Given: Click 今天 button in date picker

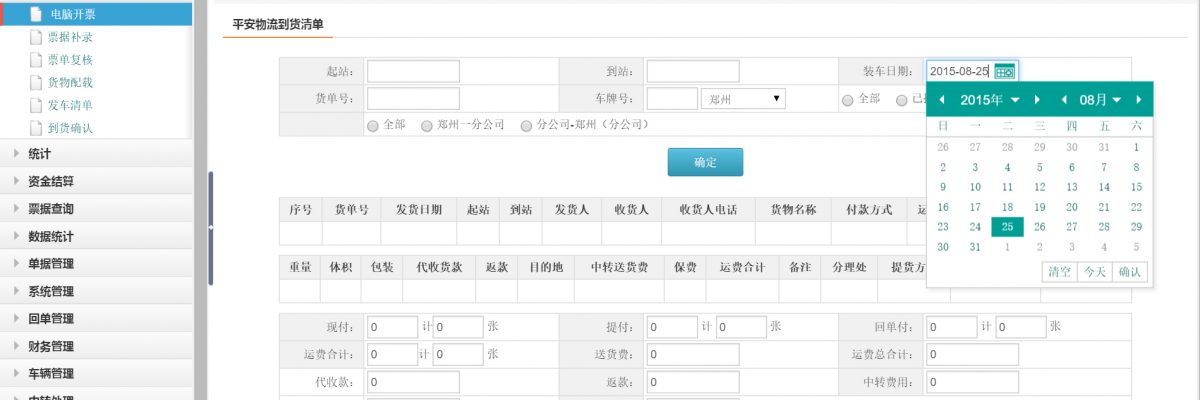Looking at the screenshot, I should (1094, 272).
